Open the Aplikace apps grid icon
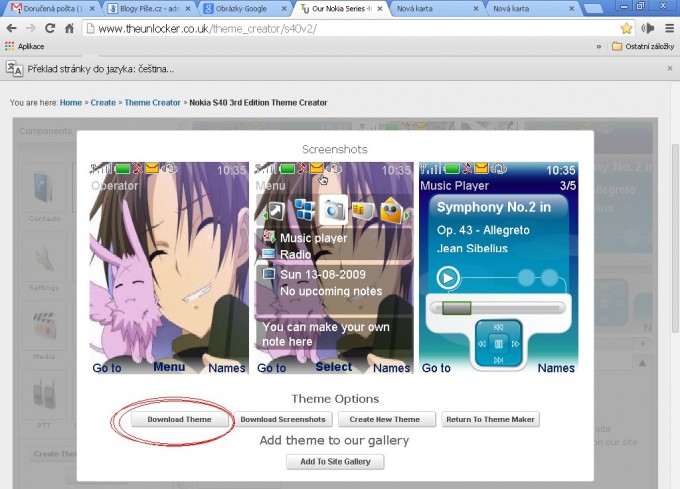The height and width of the screenshot is (489, 680). (10, 46)
